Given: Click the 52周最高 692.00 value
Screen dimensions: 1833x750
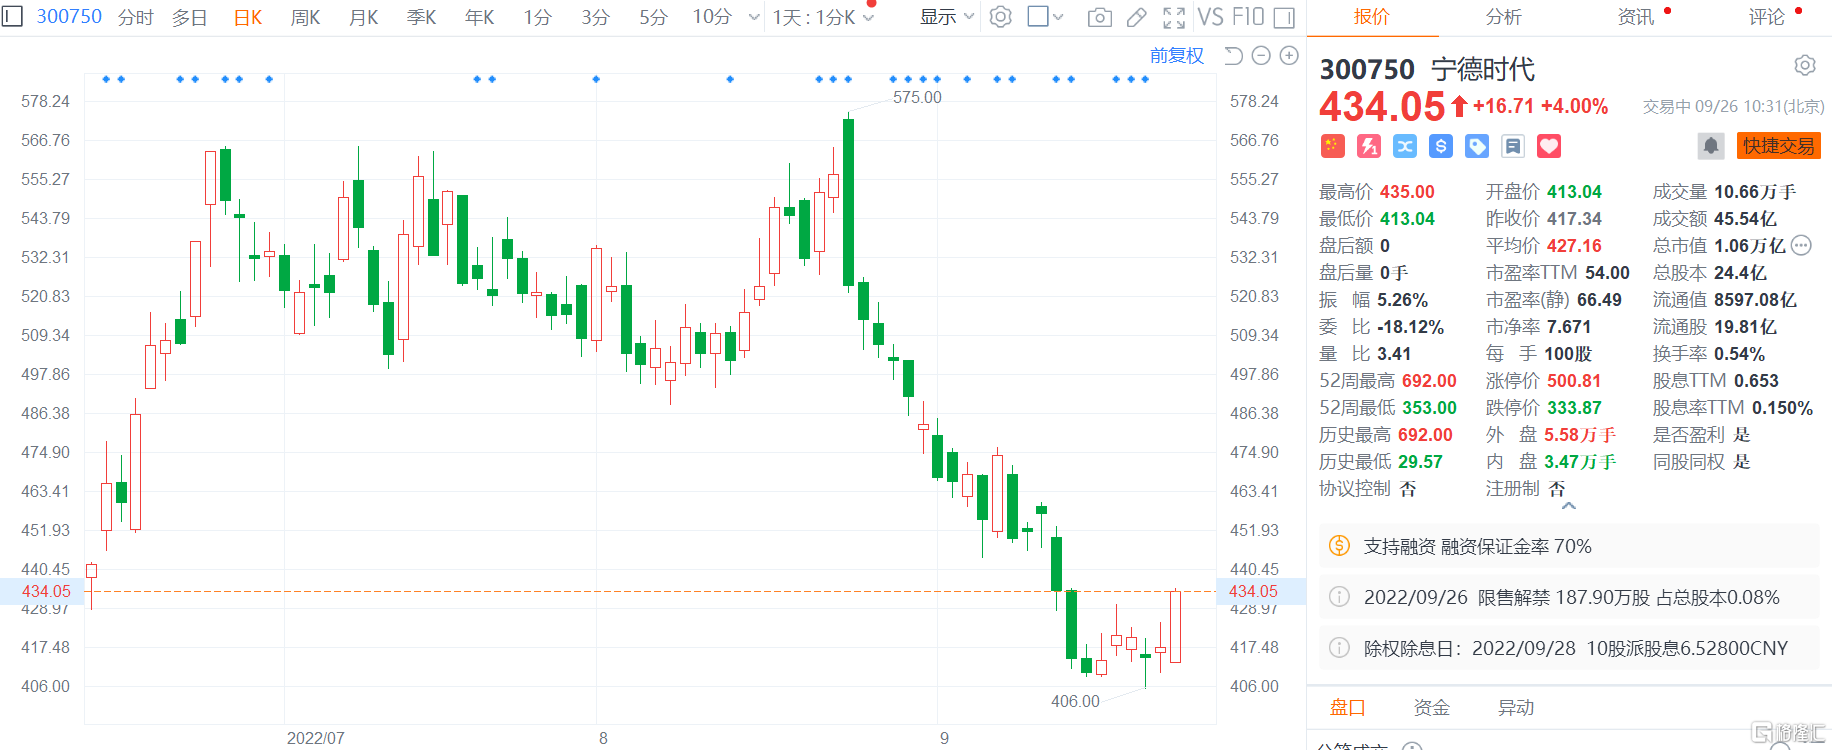Looking at the screenshot, I should tap(1429, 381).
